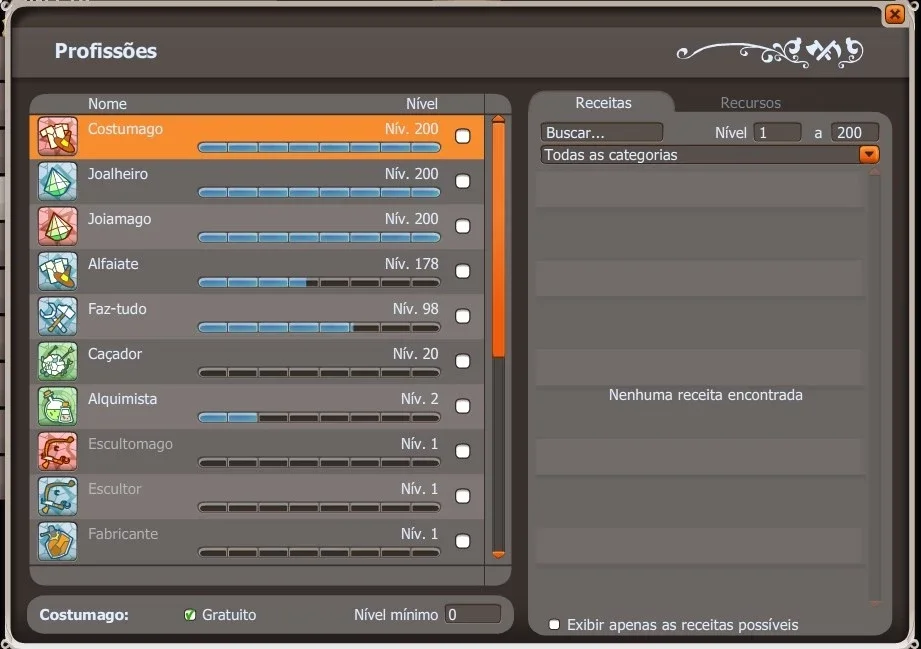This screenshot has height=649, width=921.
Task: Enable Exibir apenas as receitas possíveis
Action: (x=554, y=624)
